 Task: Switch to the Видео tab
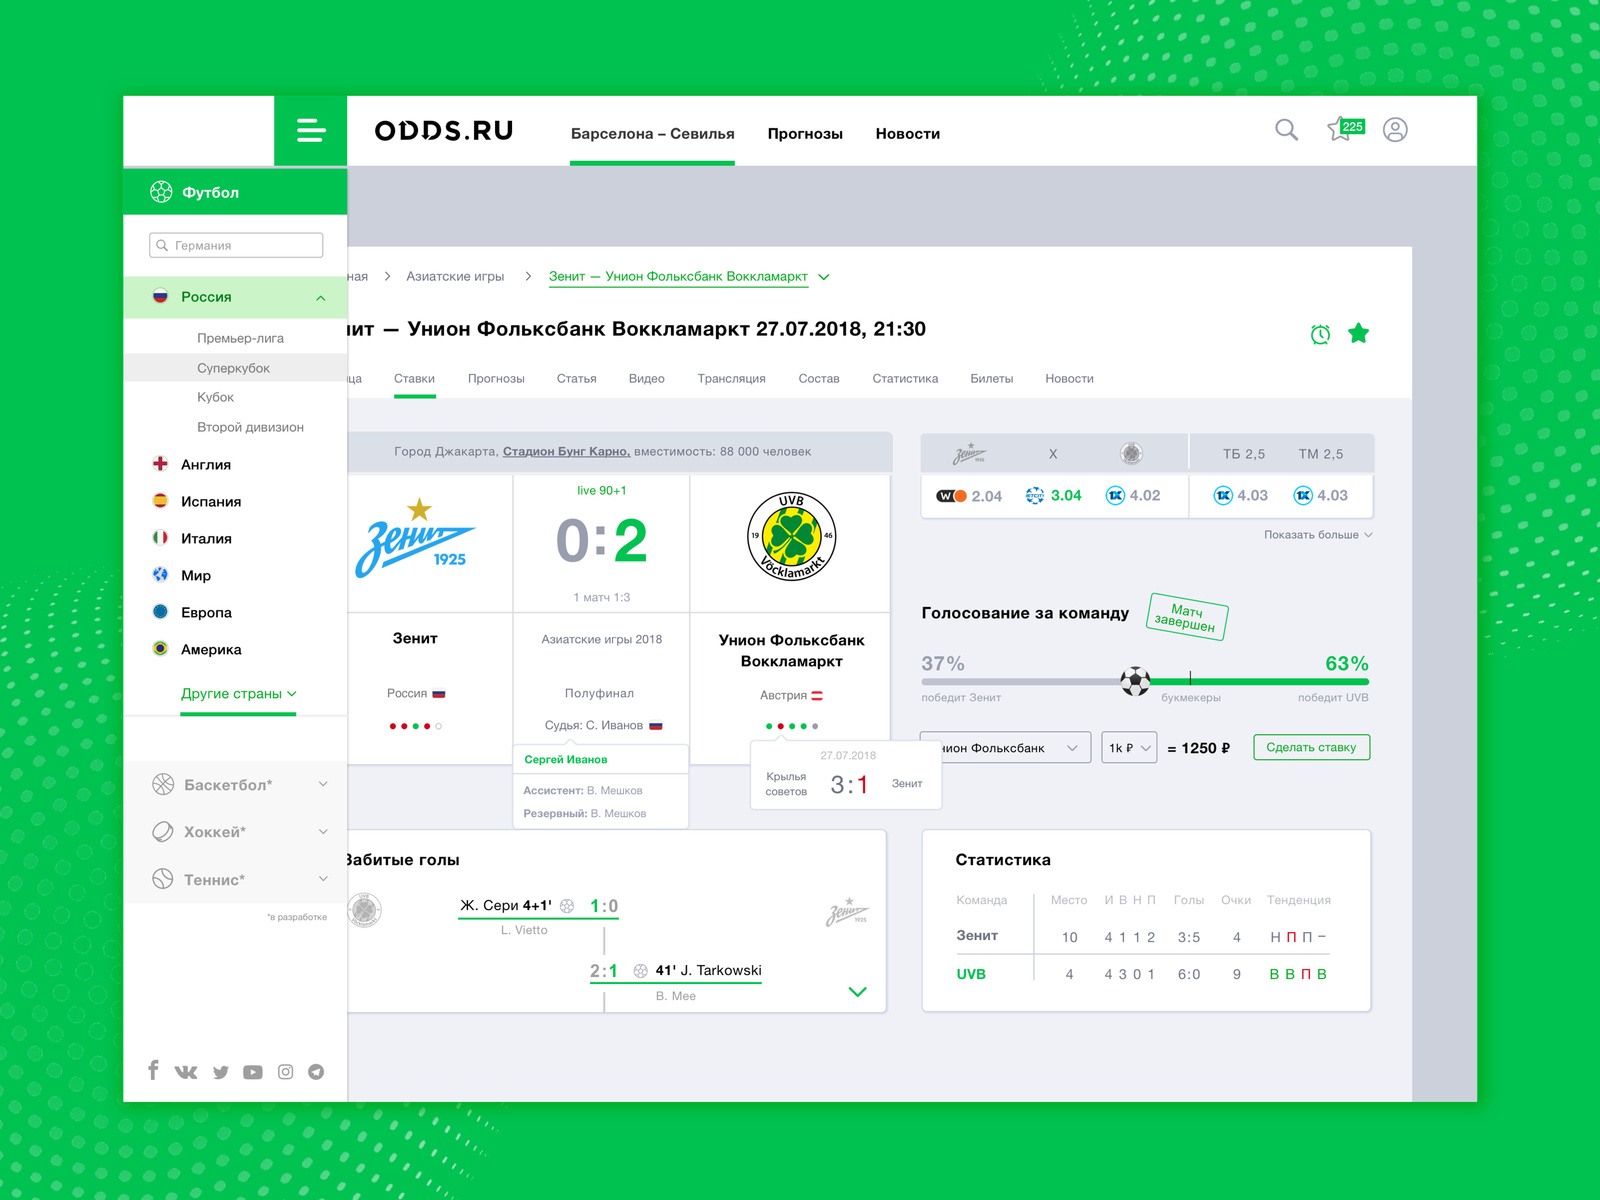tap(647, 379)
